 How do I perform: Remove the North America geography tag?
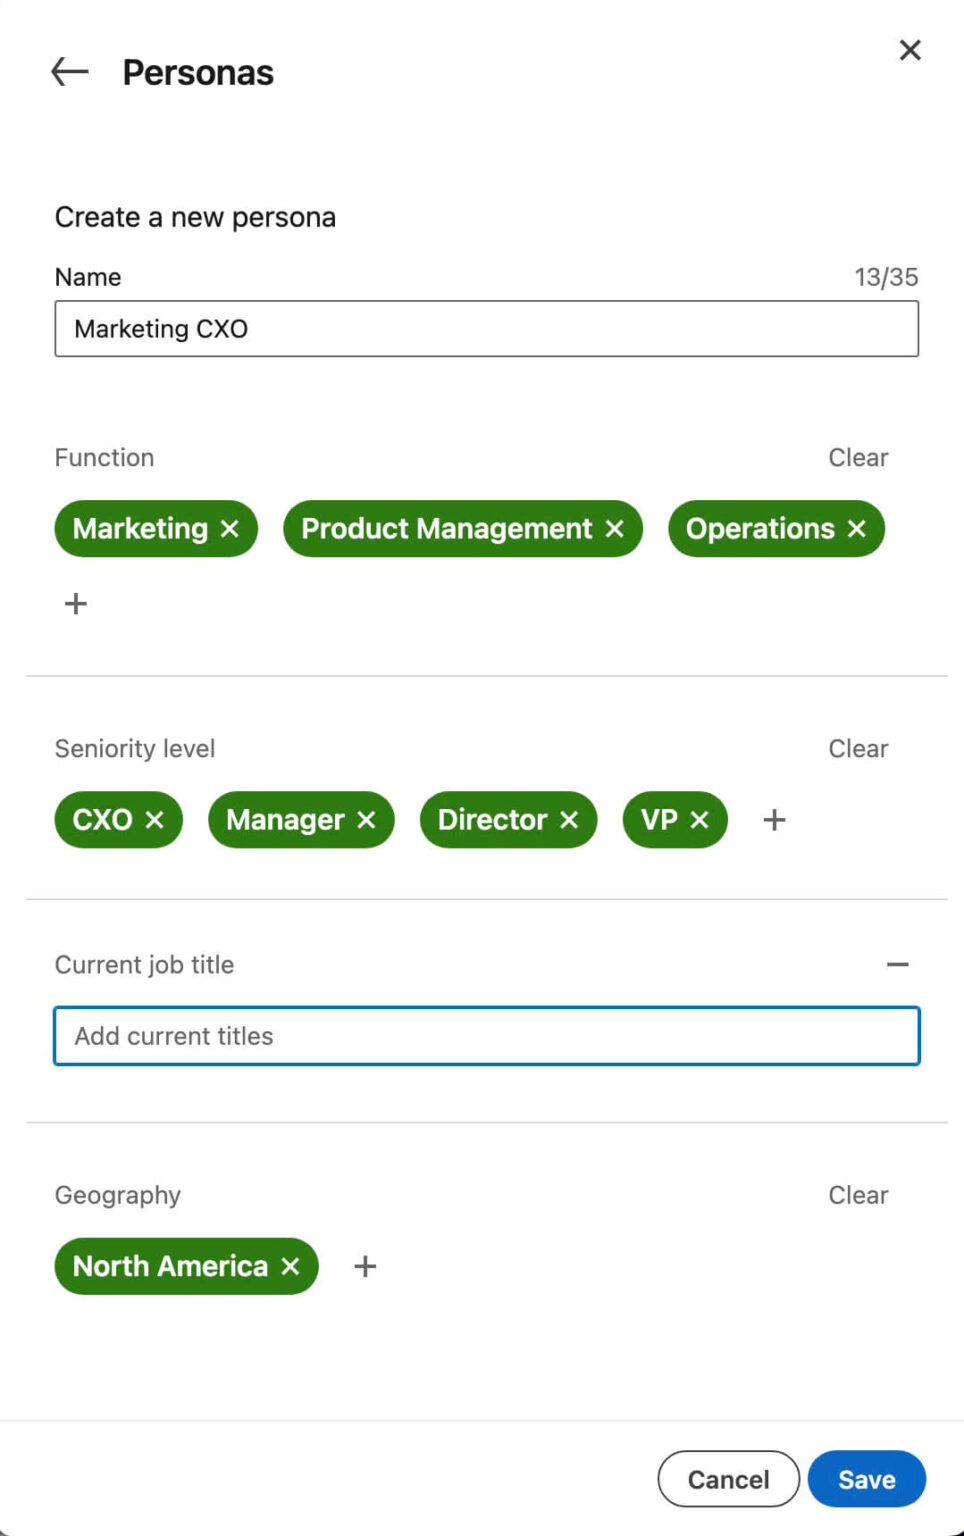pyautogui.click(x=290, y=1266)
